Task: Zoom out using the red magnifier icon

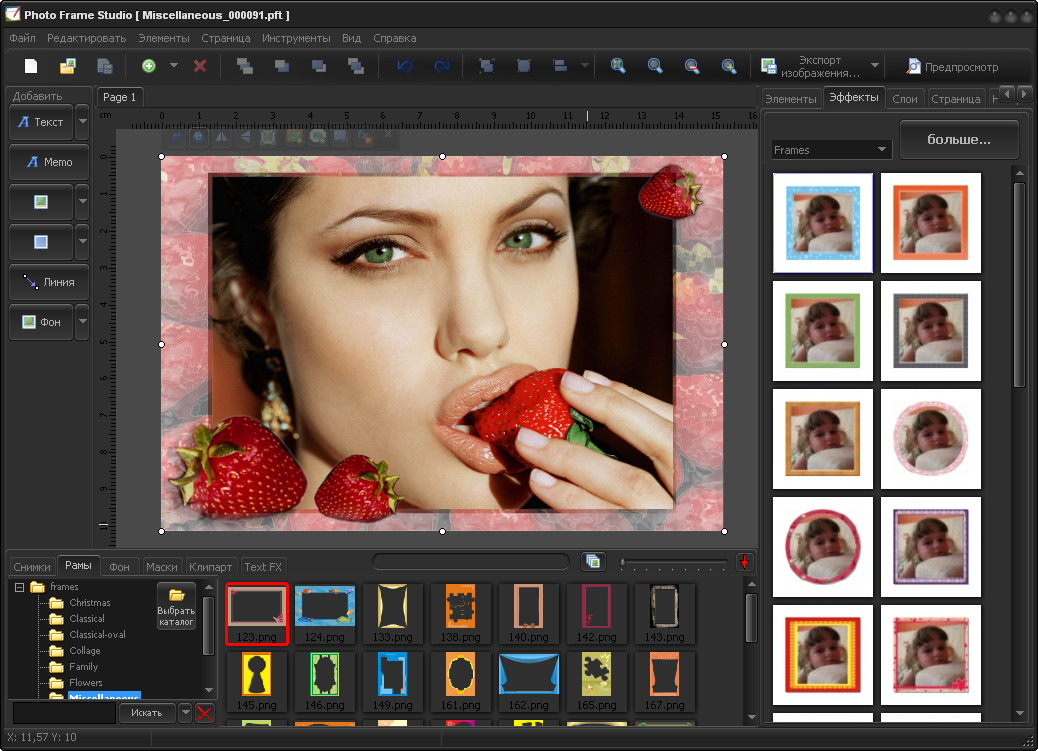Action: tap(692, 66)
